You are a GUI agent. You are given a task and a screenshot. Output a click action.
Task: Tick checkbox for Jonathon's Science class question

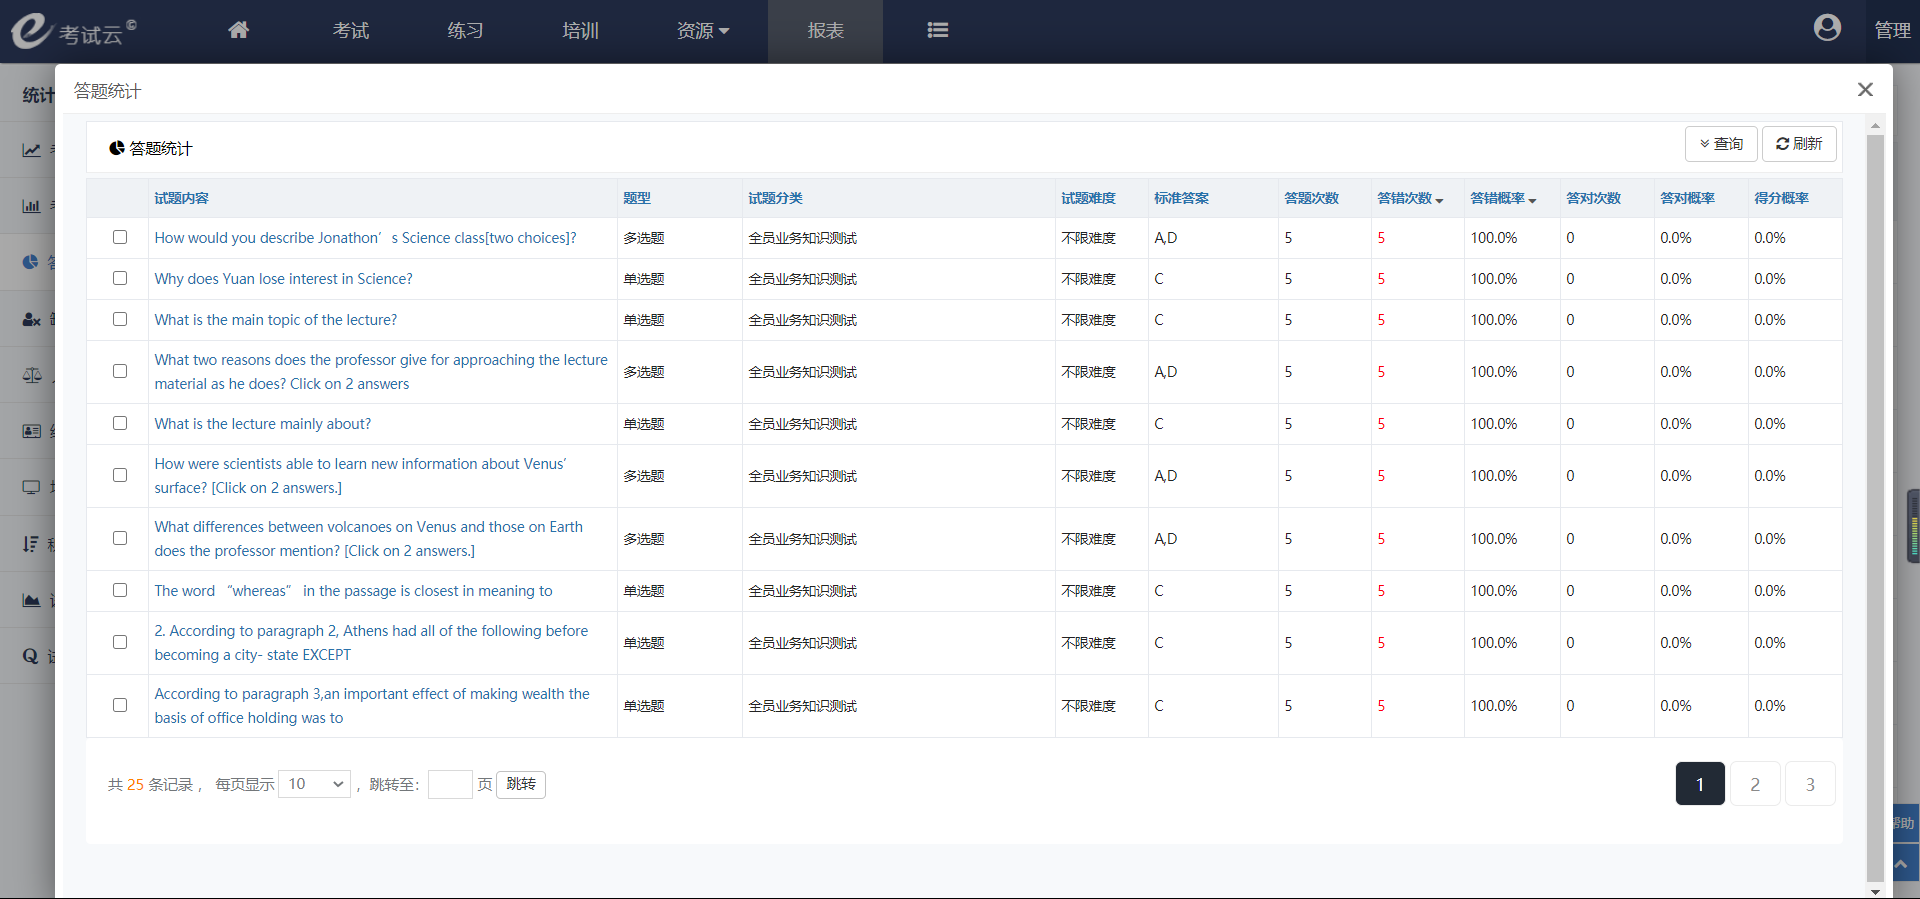[x=120, y=237]
